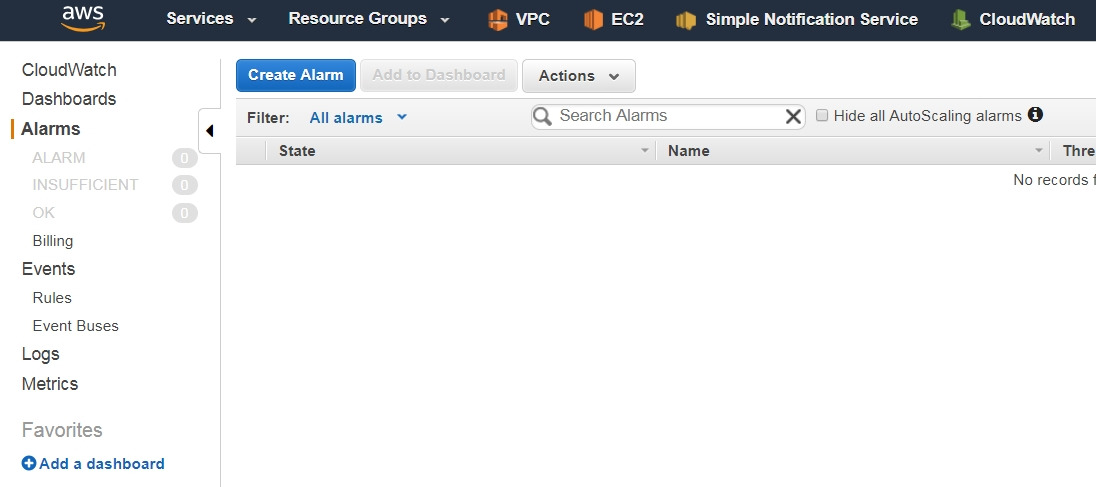Open Event Buses under Events
The height and width of the screenshot is (487, 1096).
pyautogui.click(x=75, y=326)
